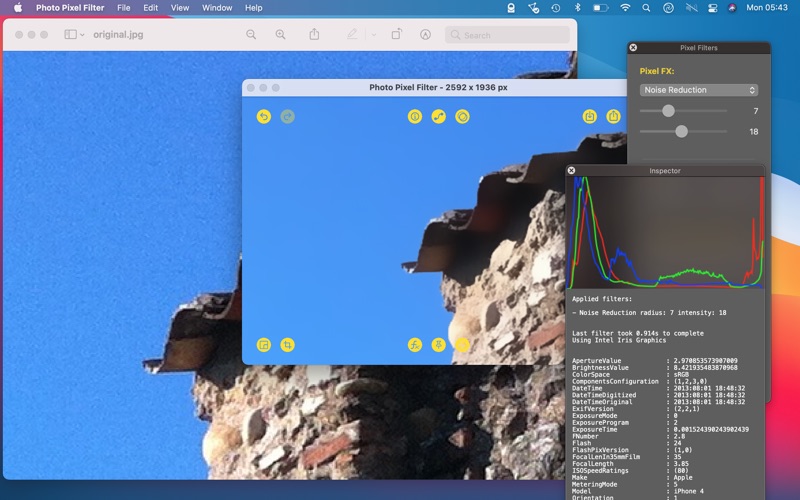Share original.jpg from the Preview toolbar
Image resolution: width=800 pixels, height=500 pixels.
click(314, 34)
